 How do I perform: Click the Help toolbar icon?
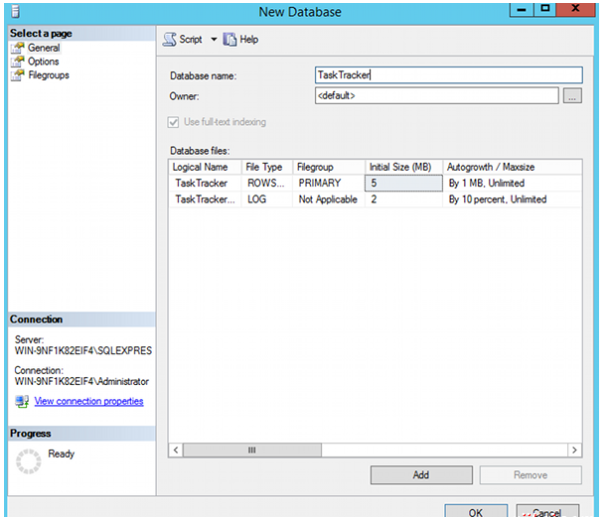pyautogui.click(x=230, y=39)
